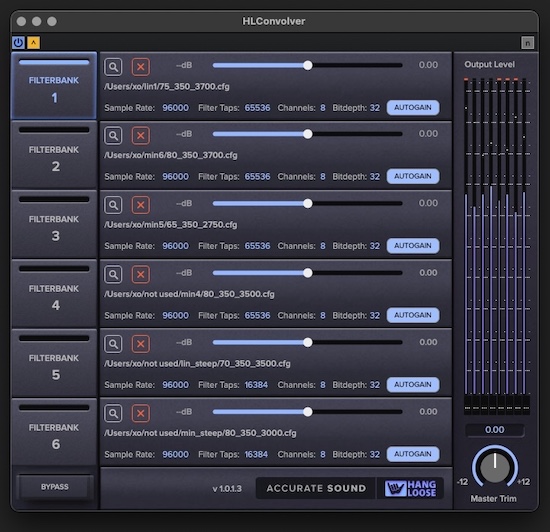This screenshot has width=550, height=532.
Task: Clear the min6/80_350_3700.cfg filter
Action: [141, 135]
